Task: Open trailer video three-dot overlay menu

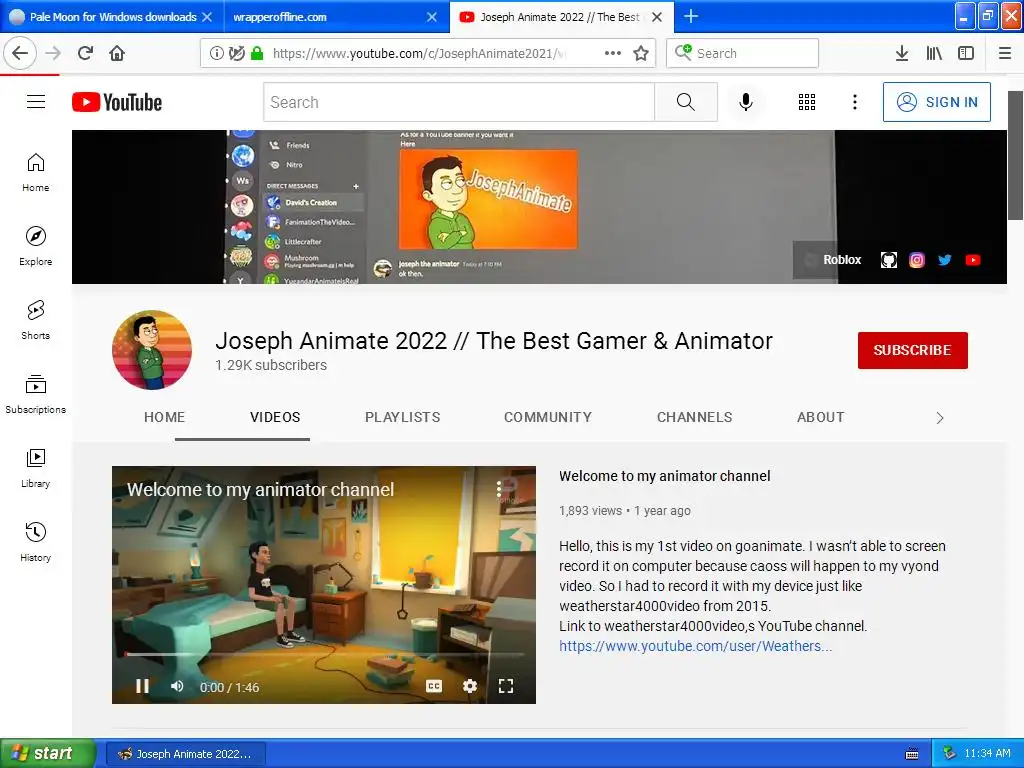Action: coord(499,488)
